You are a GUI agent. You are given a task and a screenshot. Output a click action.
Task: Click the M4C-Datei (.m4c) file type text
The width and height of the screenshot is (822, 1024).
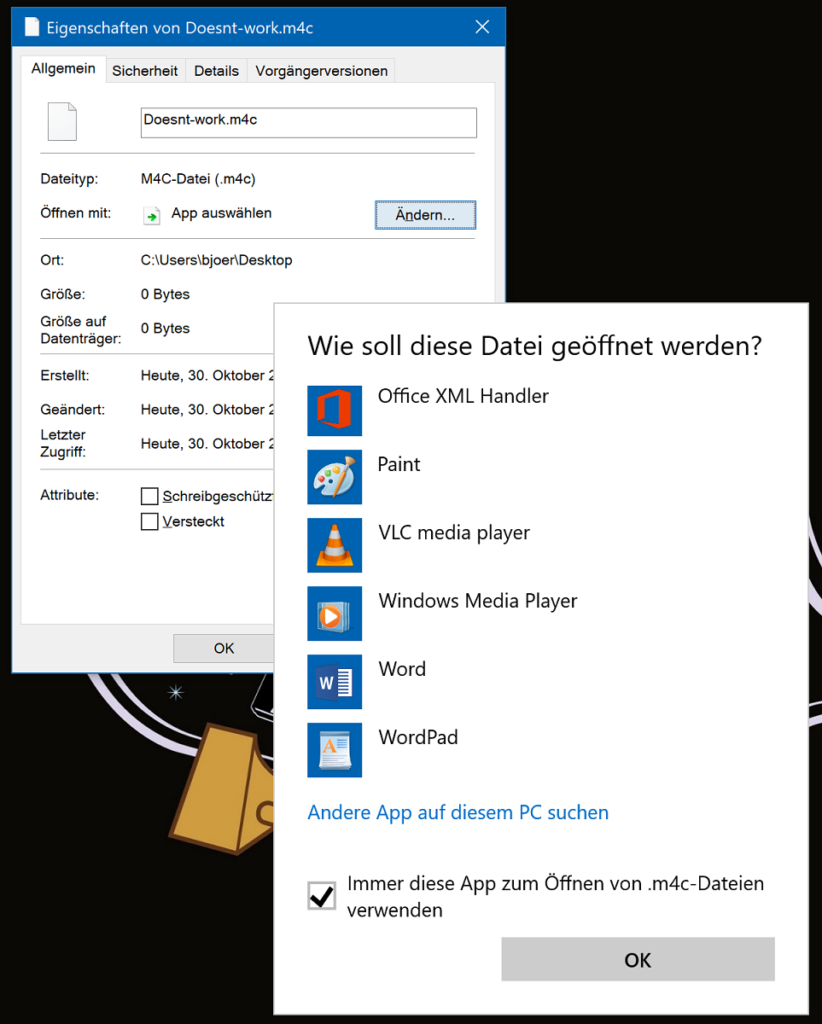click(198, 179)
